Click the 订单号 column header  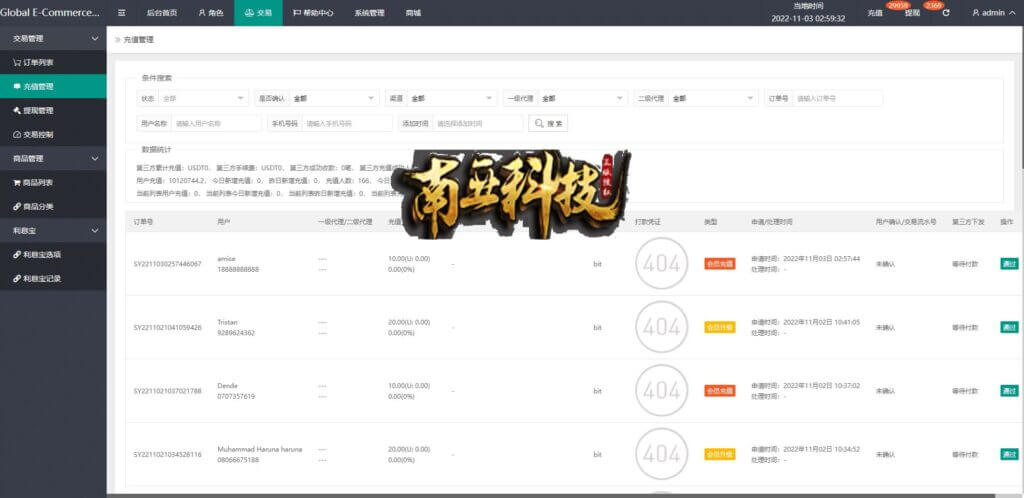143,222
